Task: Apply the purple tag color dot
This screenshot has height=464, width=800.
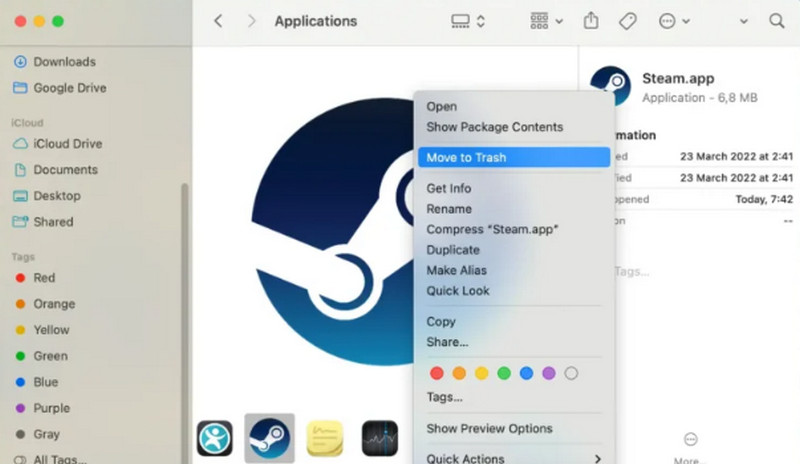Action: click(549, 373)
